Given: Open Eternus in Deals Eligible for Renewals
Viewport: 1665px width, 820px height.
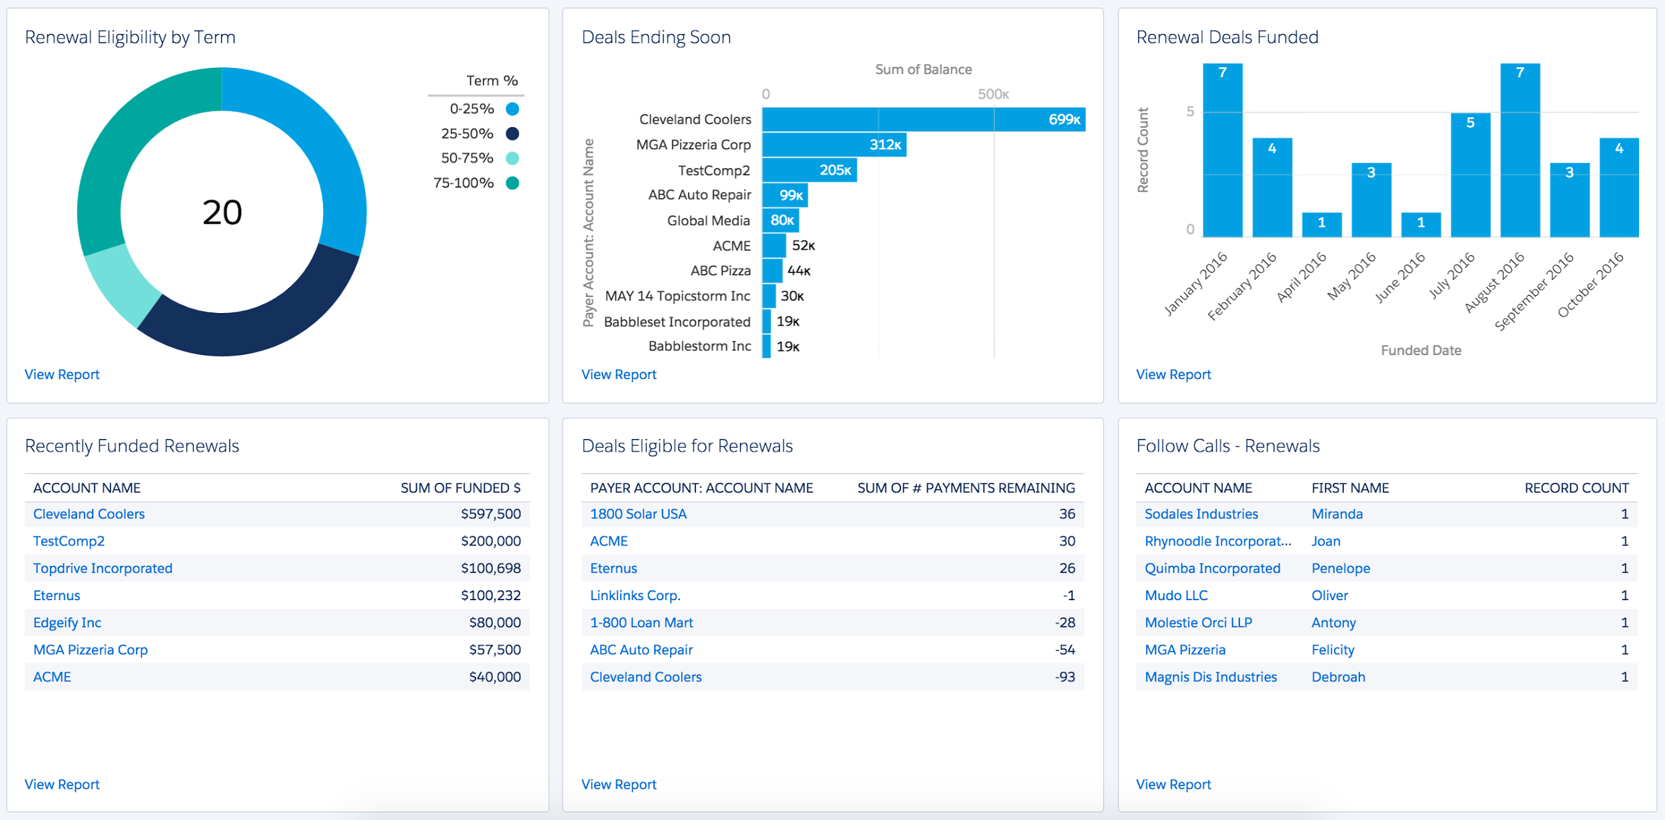Looking at the screenshot, I should (613, 568).
